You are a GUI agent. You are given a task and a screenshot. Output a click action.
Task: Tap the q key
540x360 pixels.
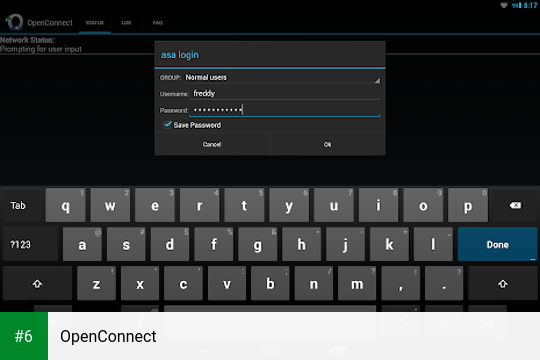coord(65,205)
